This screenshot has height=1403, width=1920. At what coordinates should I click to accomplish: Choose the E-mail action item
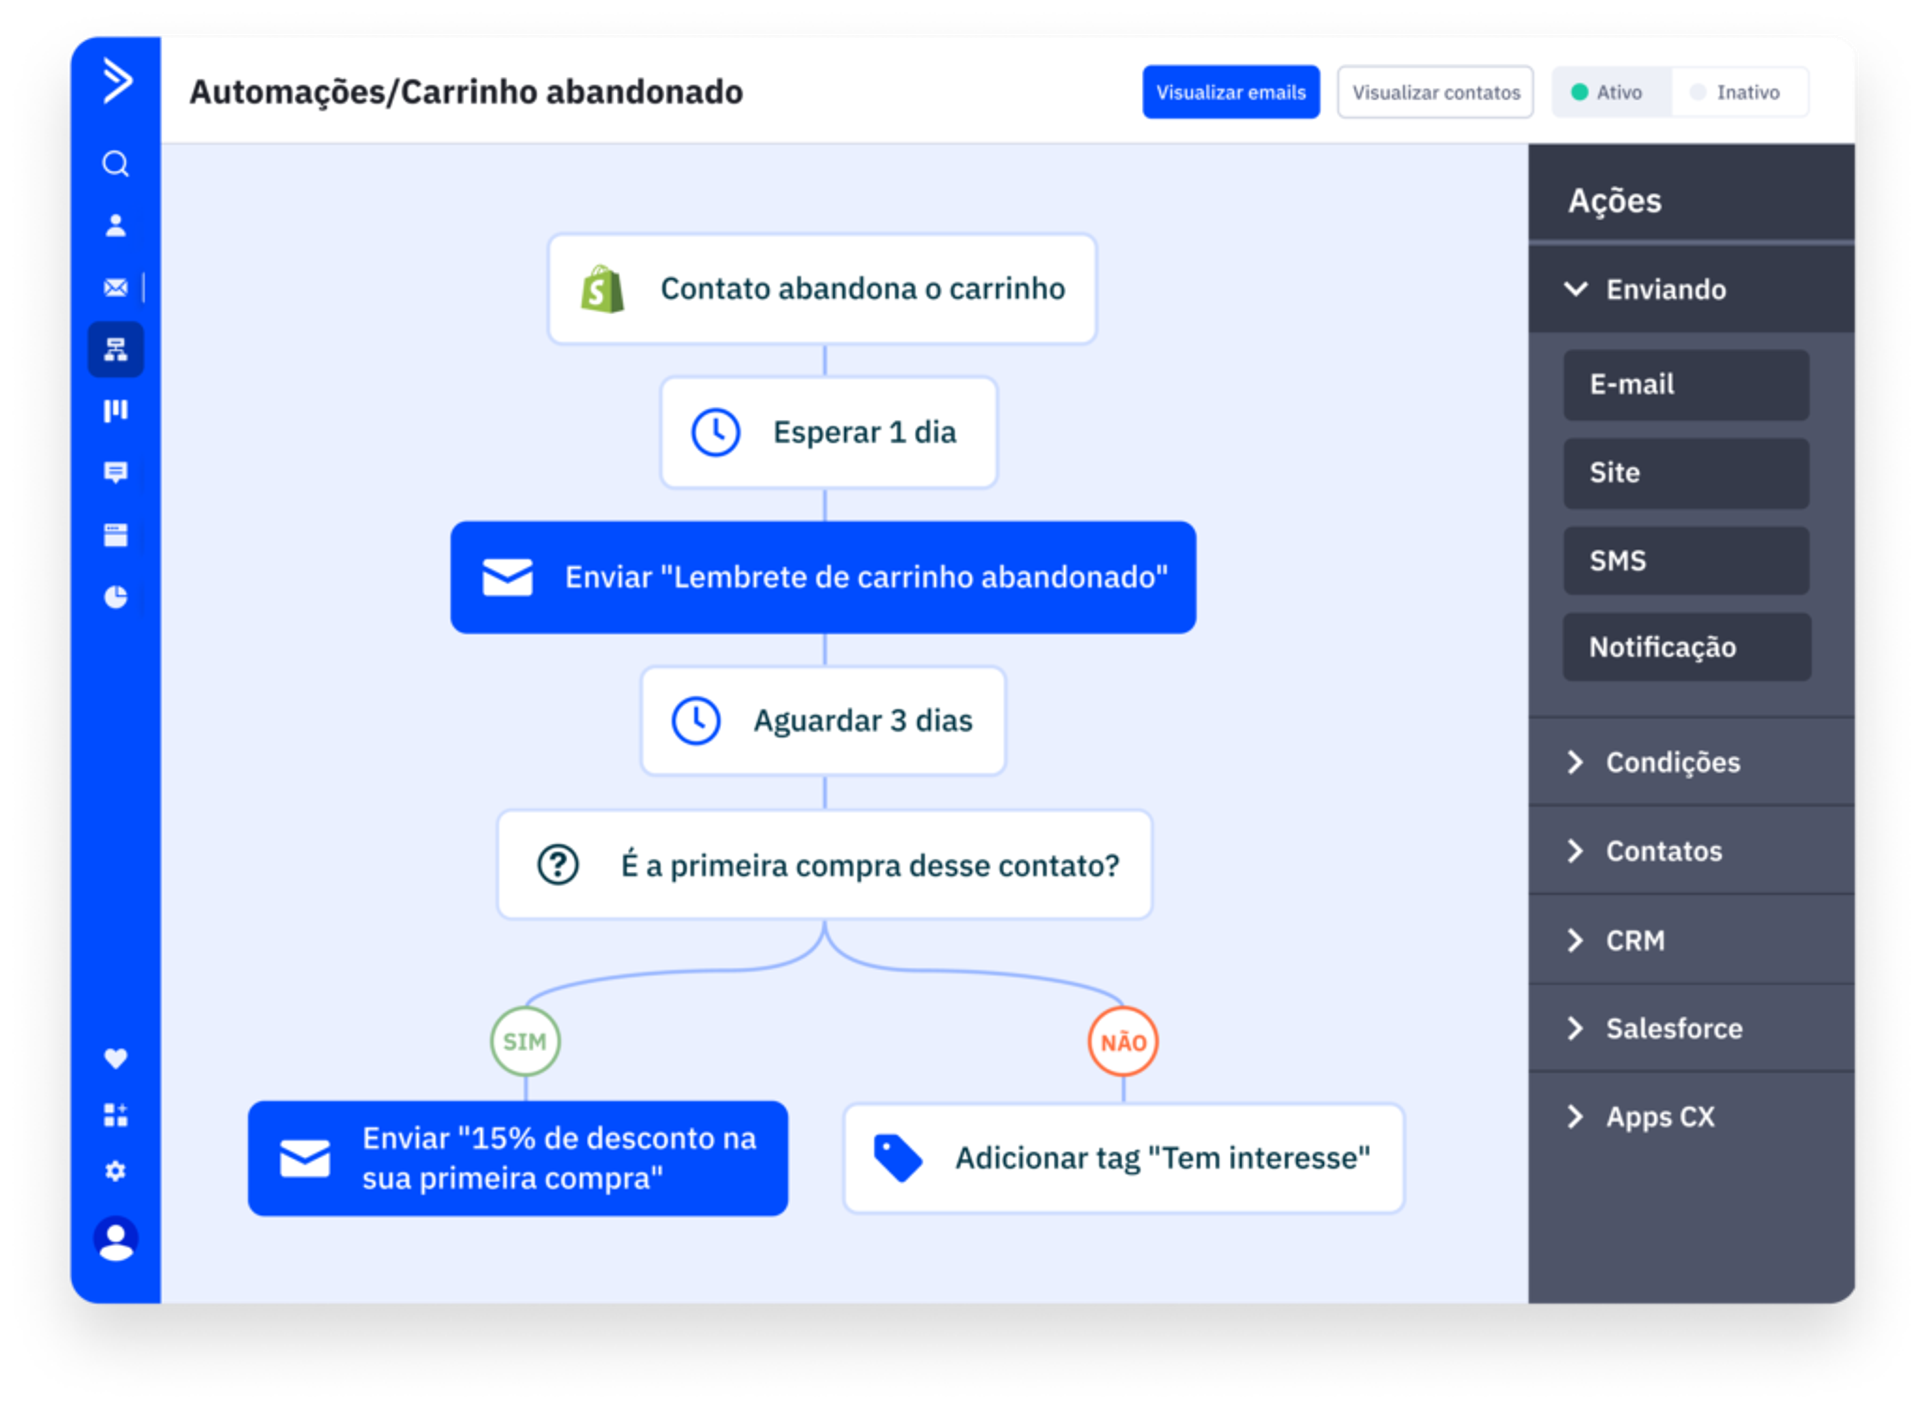pyautogui.click(x=1686, y=385)
